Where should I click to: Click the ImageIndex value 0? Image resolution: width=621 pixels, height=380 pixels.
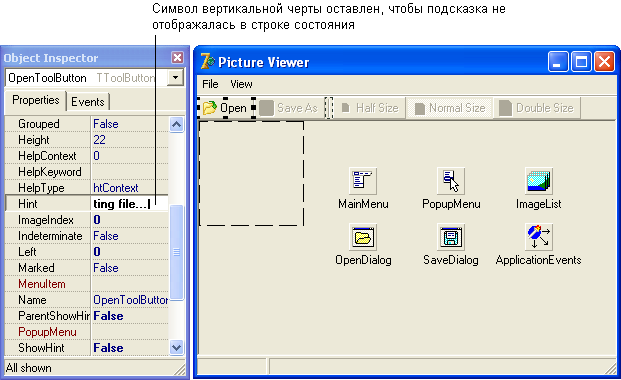coord(97,220)
